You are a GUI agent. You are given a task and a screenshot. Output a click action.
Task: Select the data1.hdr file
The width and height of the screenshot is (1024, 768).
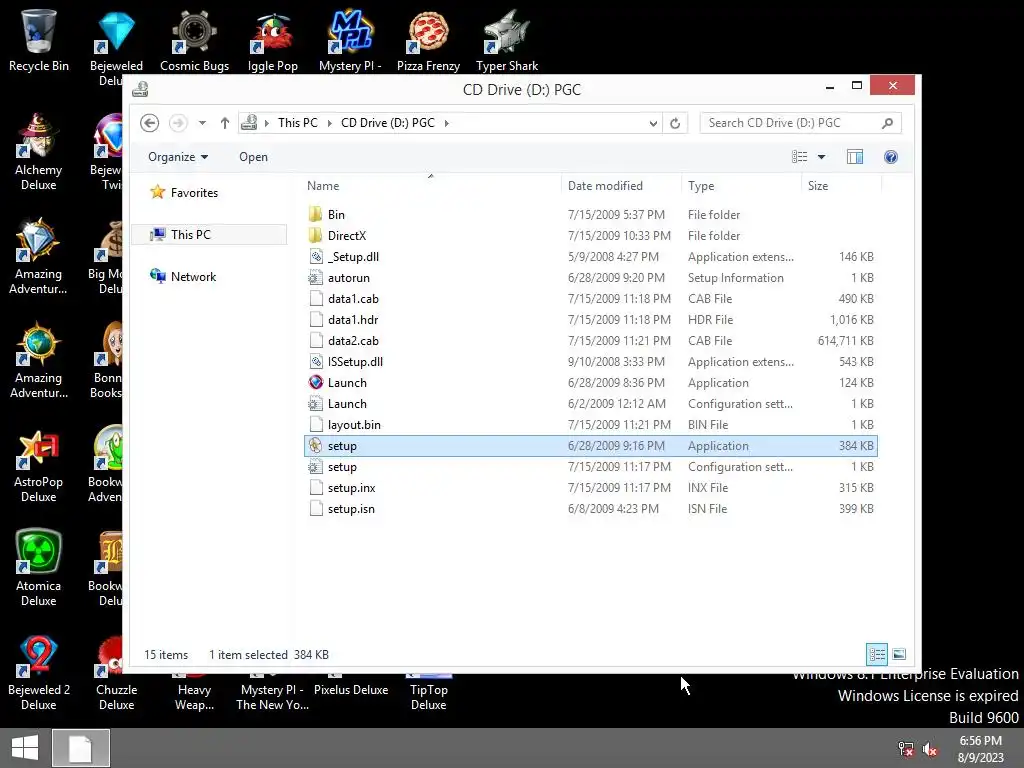click(x=590, y=319)
